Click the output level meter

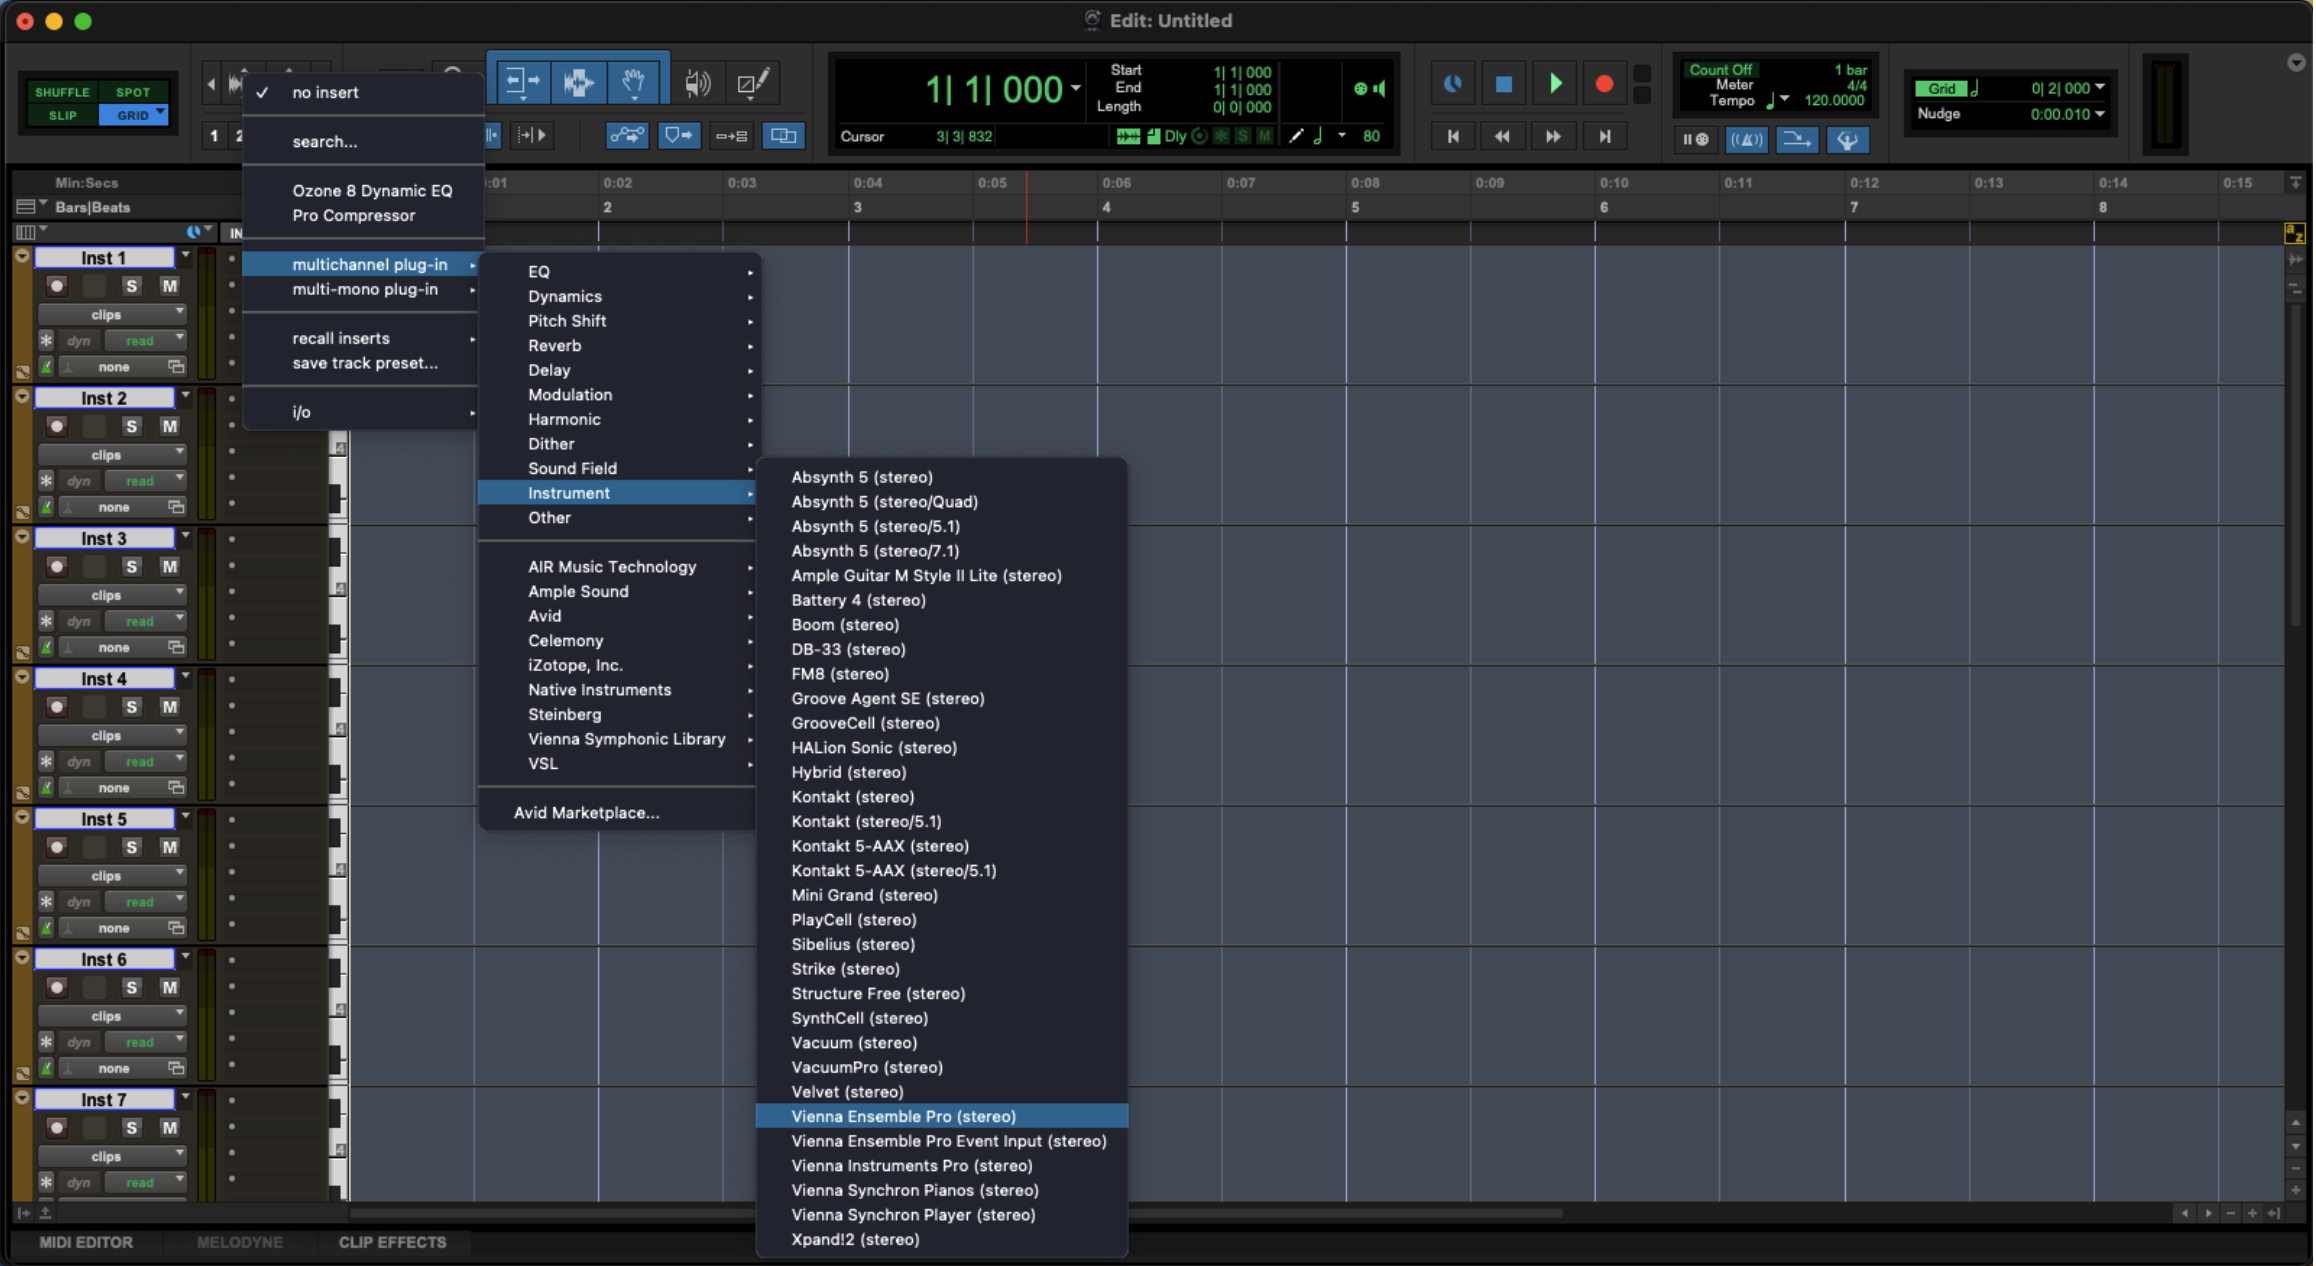click(2165, 105)
